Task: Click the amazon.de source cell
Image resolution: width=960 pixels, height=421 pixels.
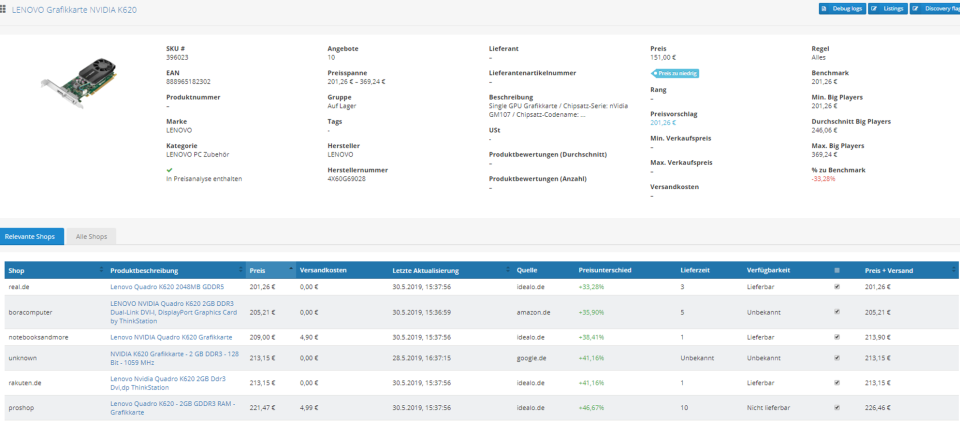Action: click(533, 312)
